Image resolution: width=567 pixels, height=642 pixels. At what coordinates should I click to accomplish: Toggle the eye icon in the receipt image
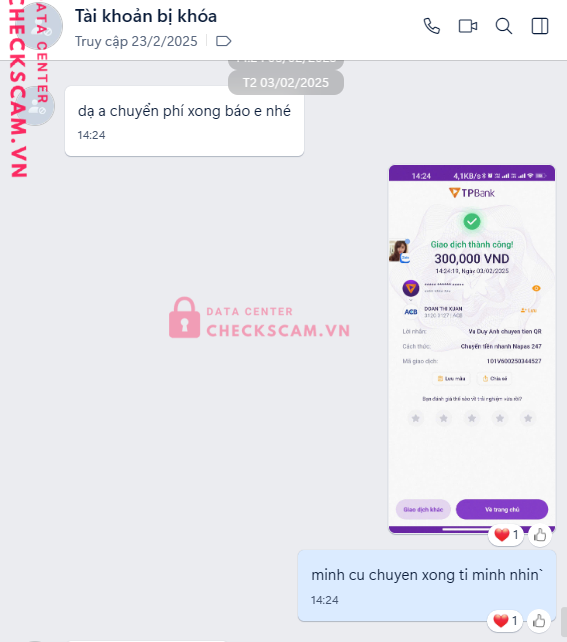pos(536,288)
